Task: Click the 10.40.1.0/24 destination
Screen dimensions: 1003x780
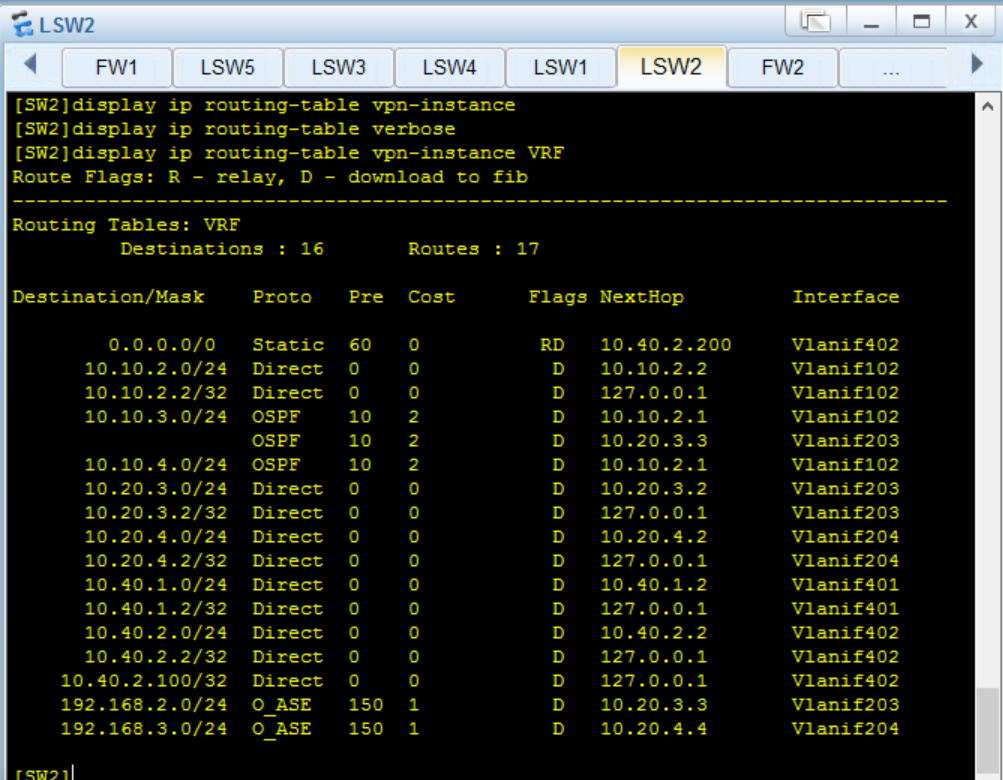Action: [x=156, y=585]
